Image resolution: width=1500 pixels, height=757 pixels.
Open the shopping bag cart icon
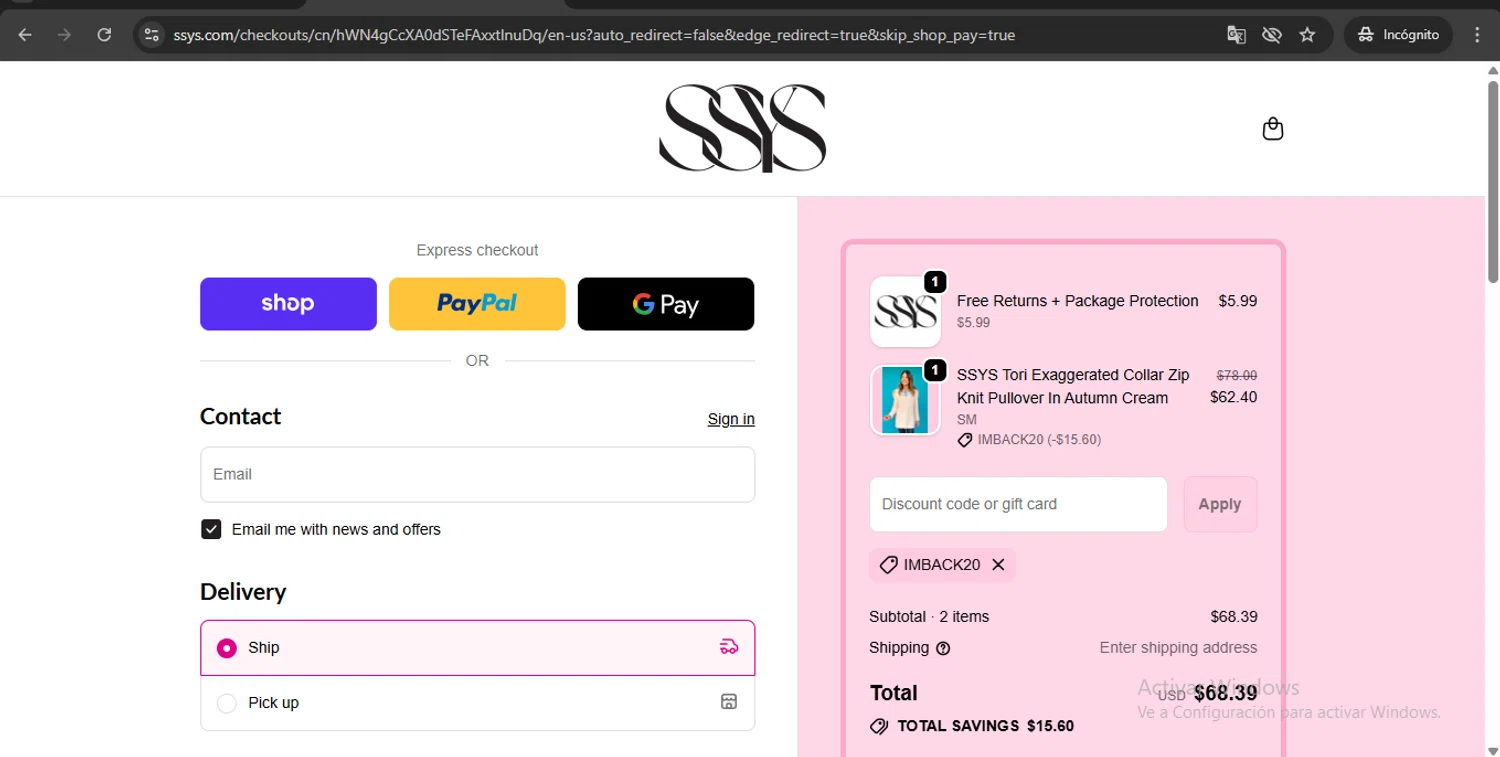1272,129
